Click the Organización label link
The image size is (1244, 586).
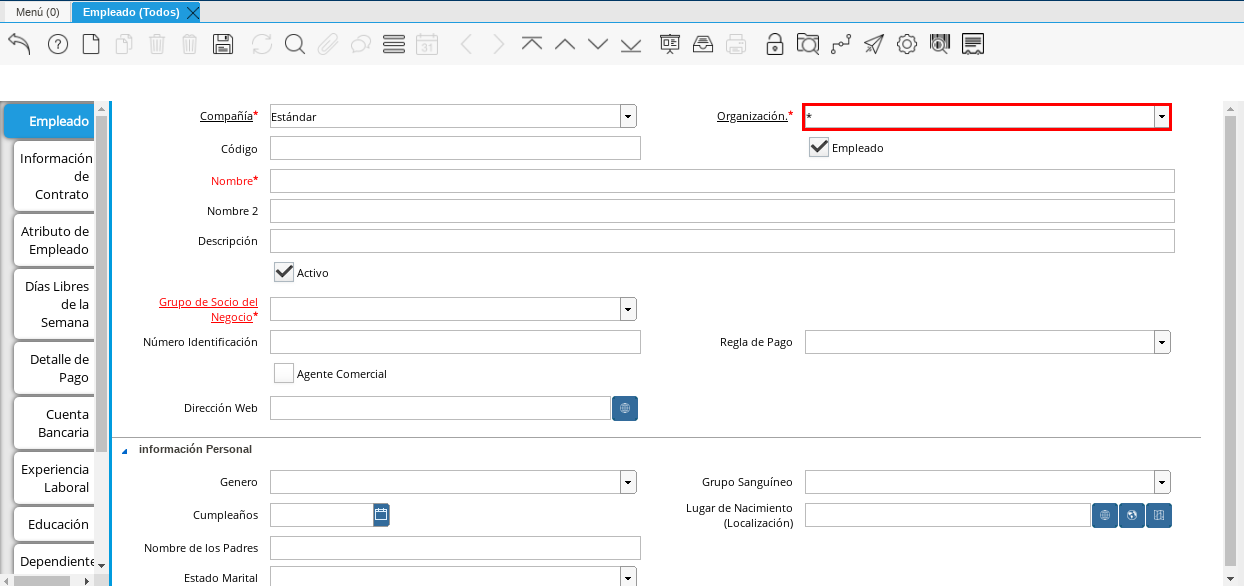tap(752, 116)
